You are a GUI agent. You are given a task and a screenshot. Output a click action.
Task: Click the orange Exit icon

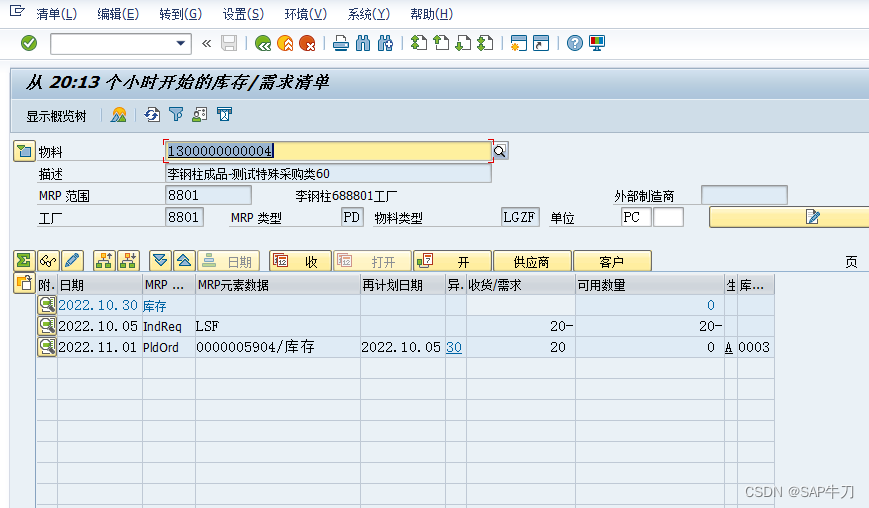pyautogui.click(x=285, y=43)
